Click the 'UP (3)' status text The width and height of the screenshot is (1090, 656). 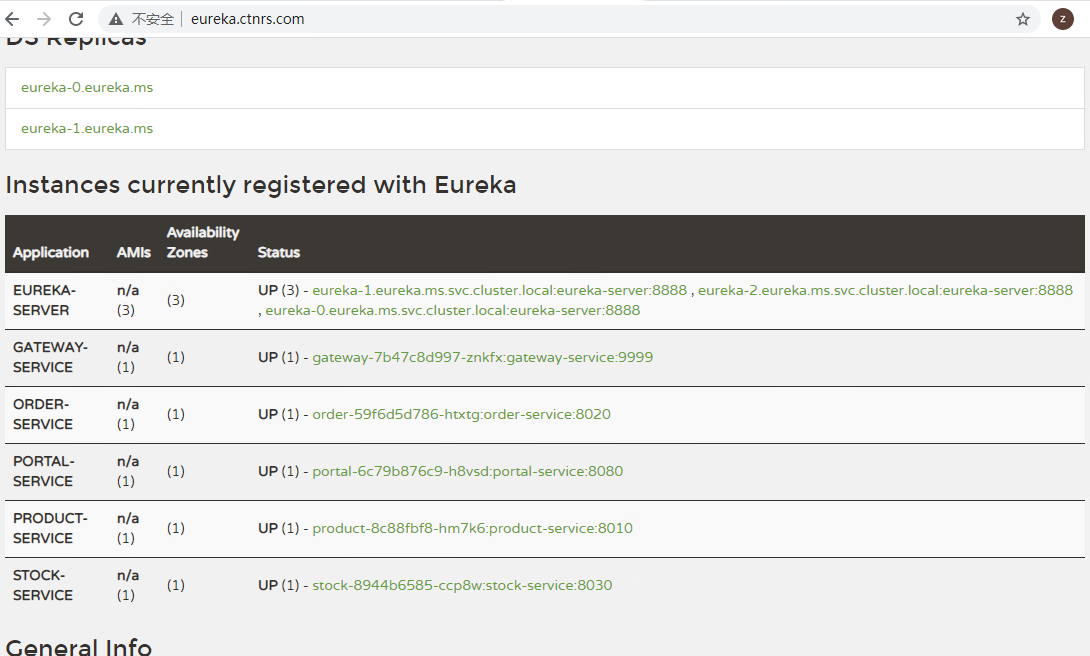[279, 290]
